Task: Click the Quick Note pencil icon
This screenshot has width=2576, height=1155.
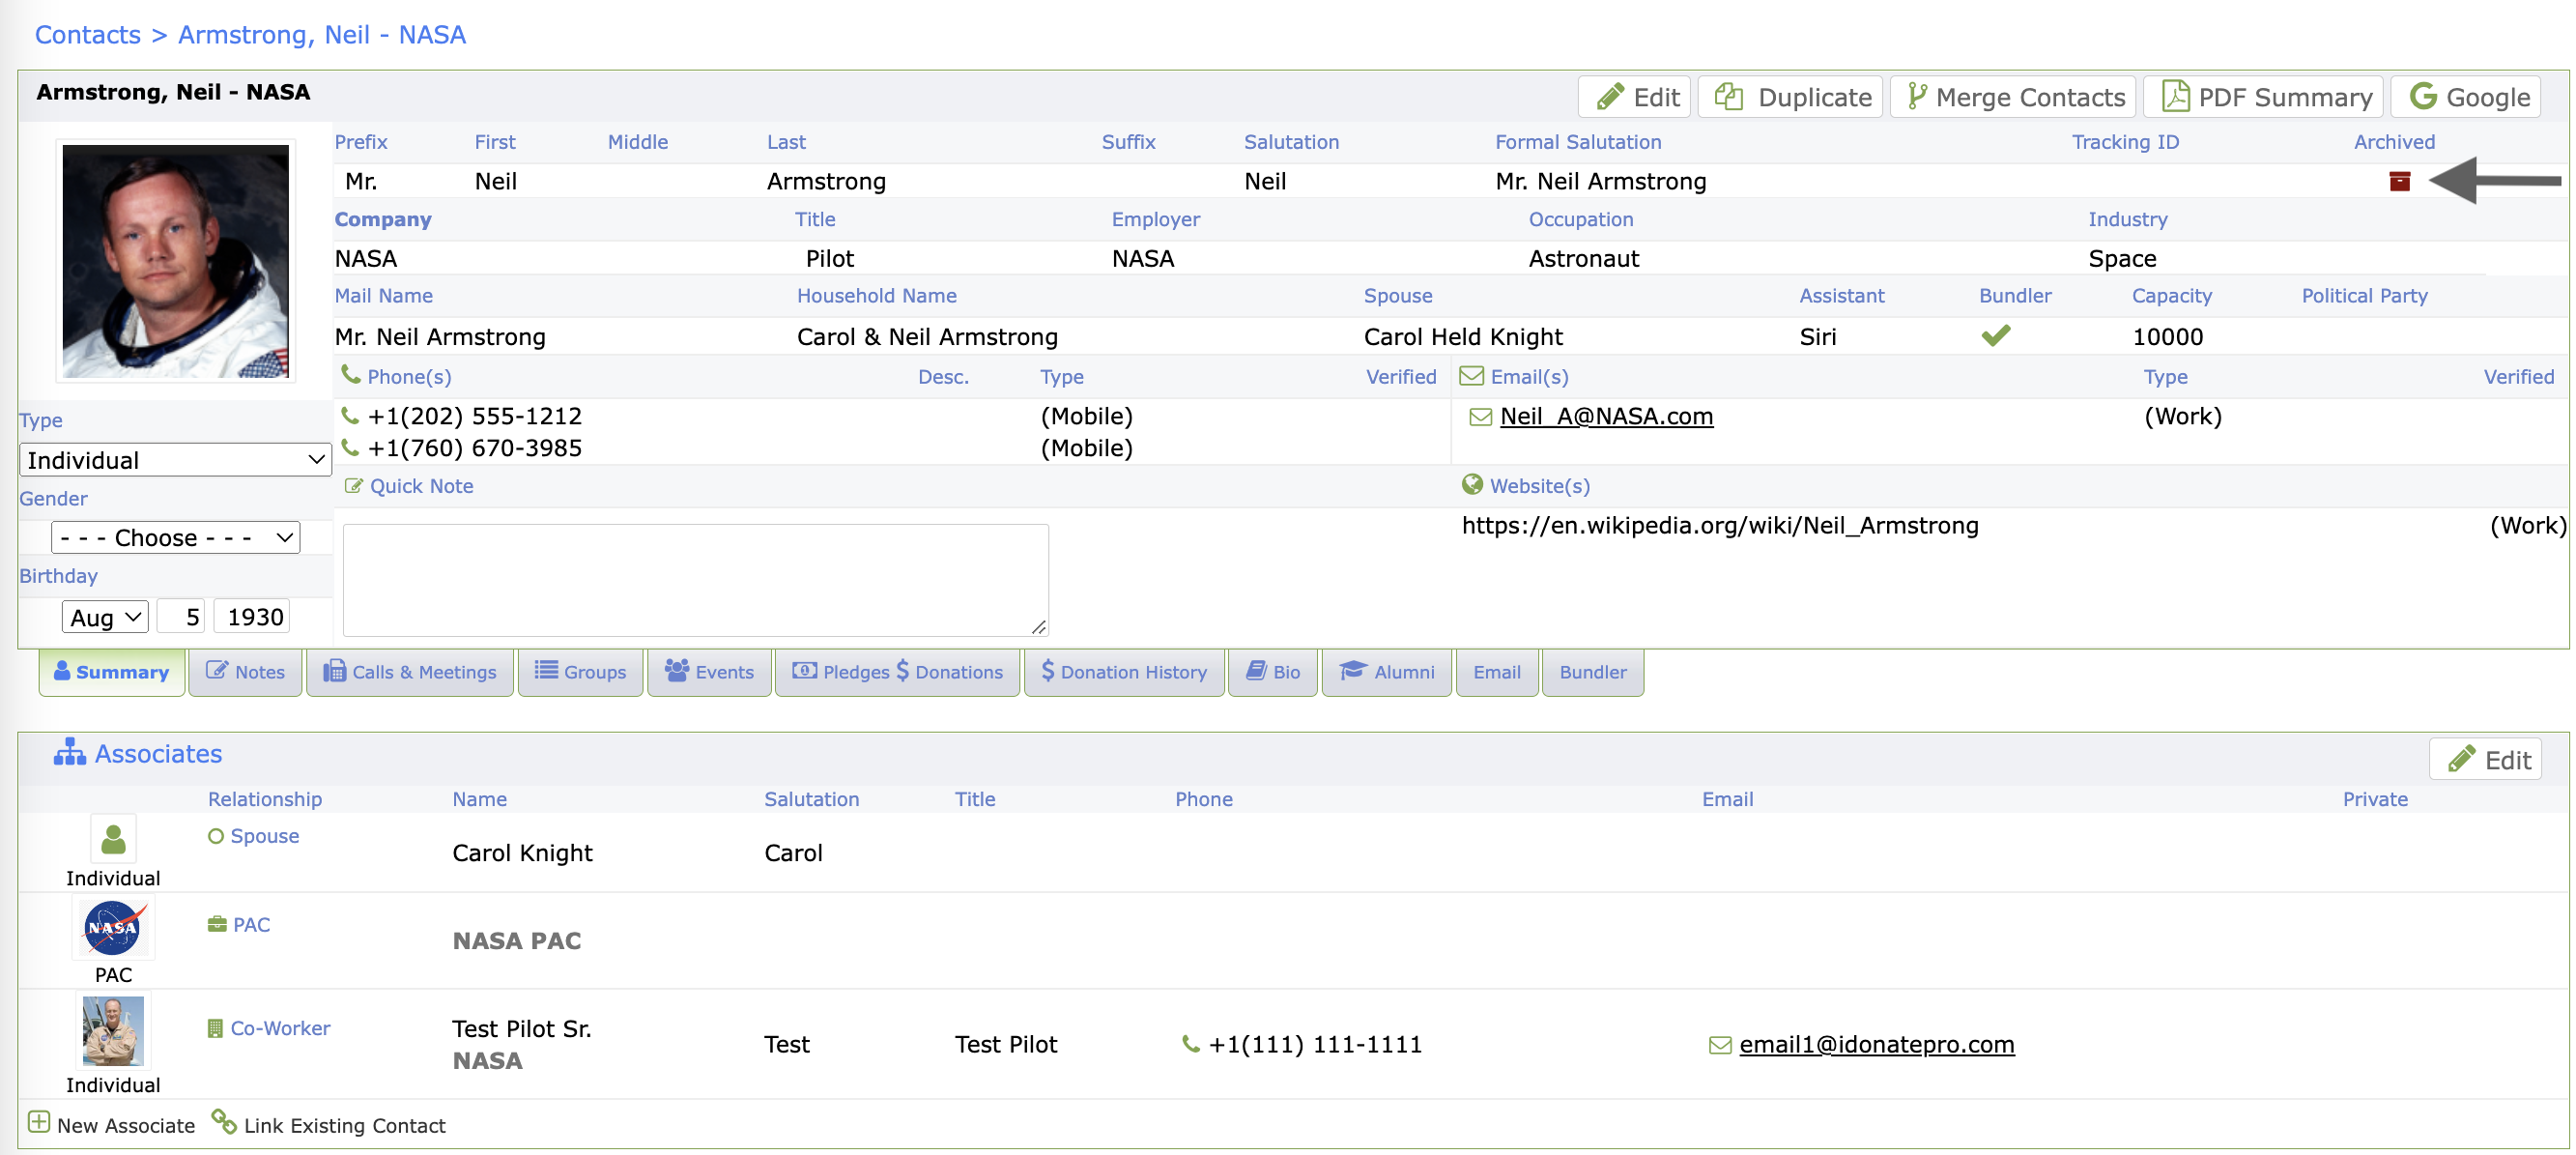Action: coord(353,486)
